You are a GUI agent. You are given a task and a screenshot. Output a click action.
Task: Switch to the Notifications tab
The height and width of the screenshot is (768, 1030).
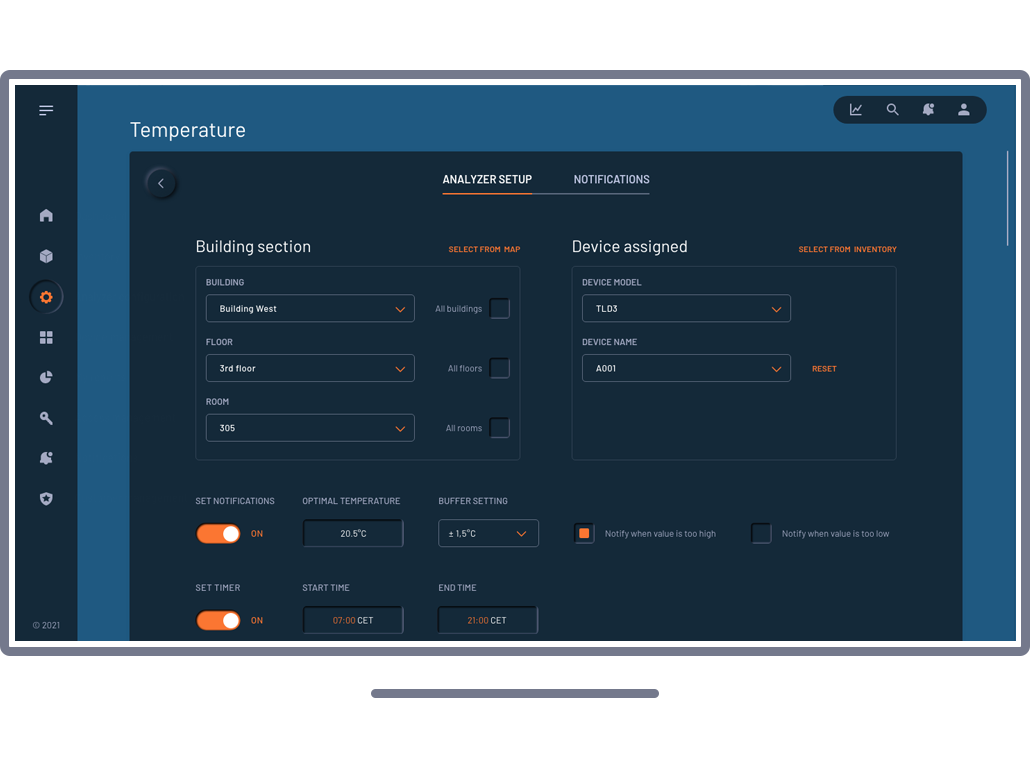[x=611, y=180]
